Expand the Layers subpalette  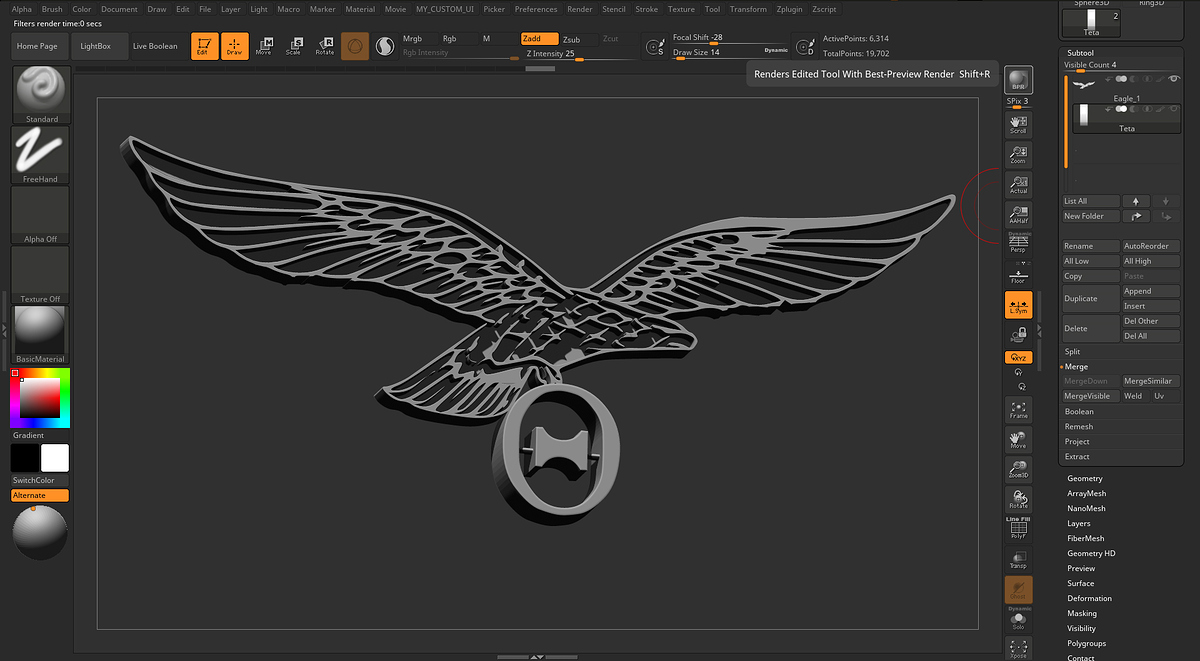[1078, 523]
